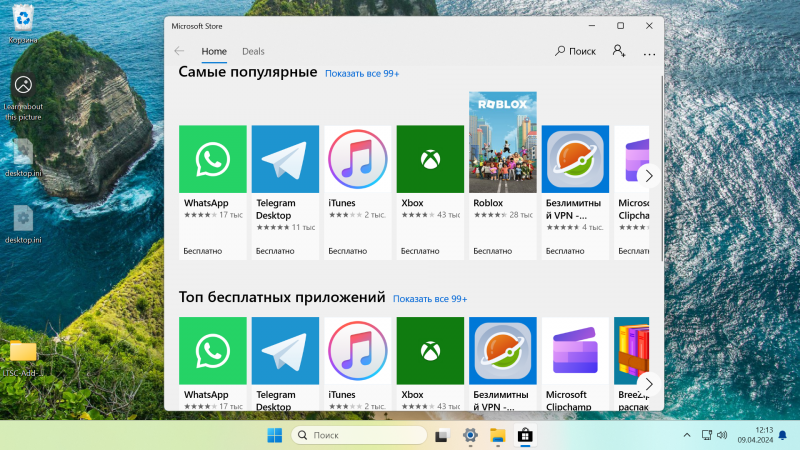Go back with the back arrow
This screenshot has width=800, height=450.
179,51
